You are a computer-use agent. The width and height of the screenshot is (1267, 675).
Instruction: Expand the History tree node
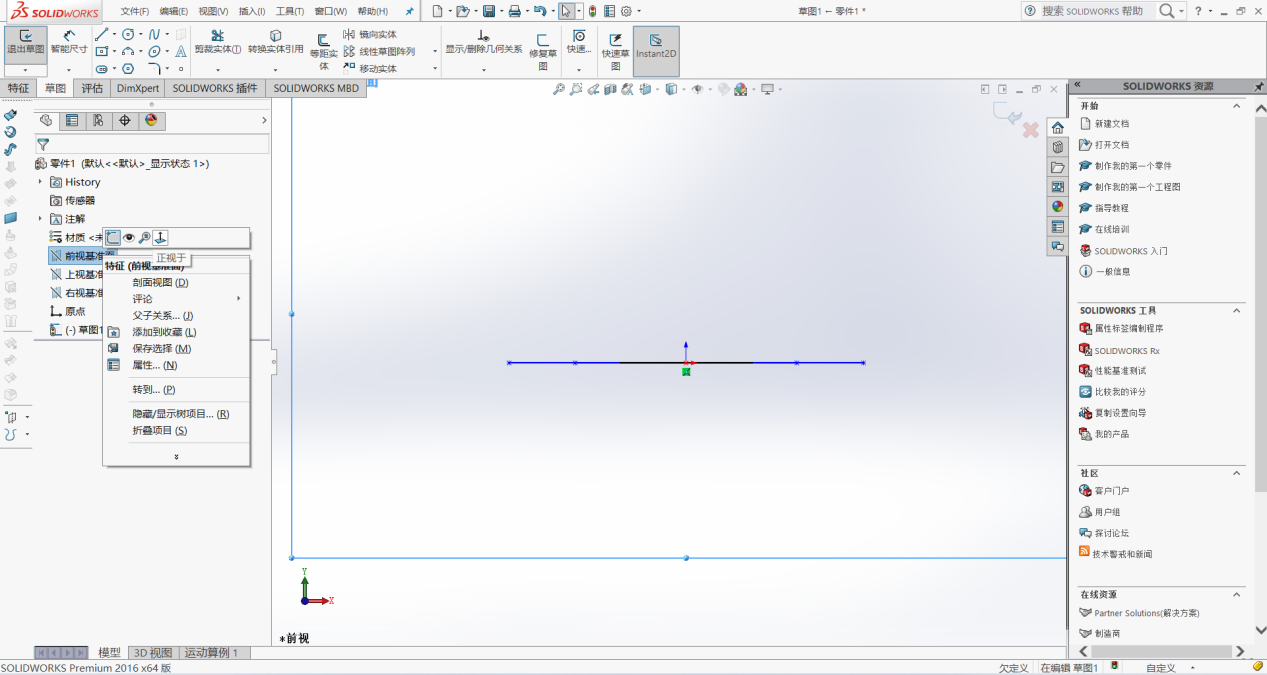pyautogui.click(x=40, y=182)
